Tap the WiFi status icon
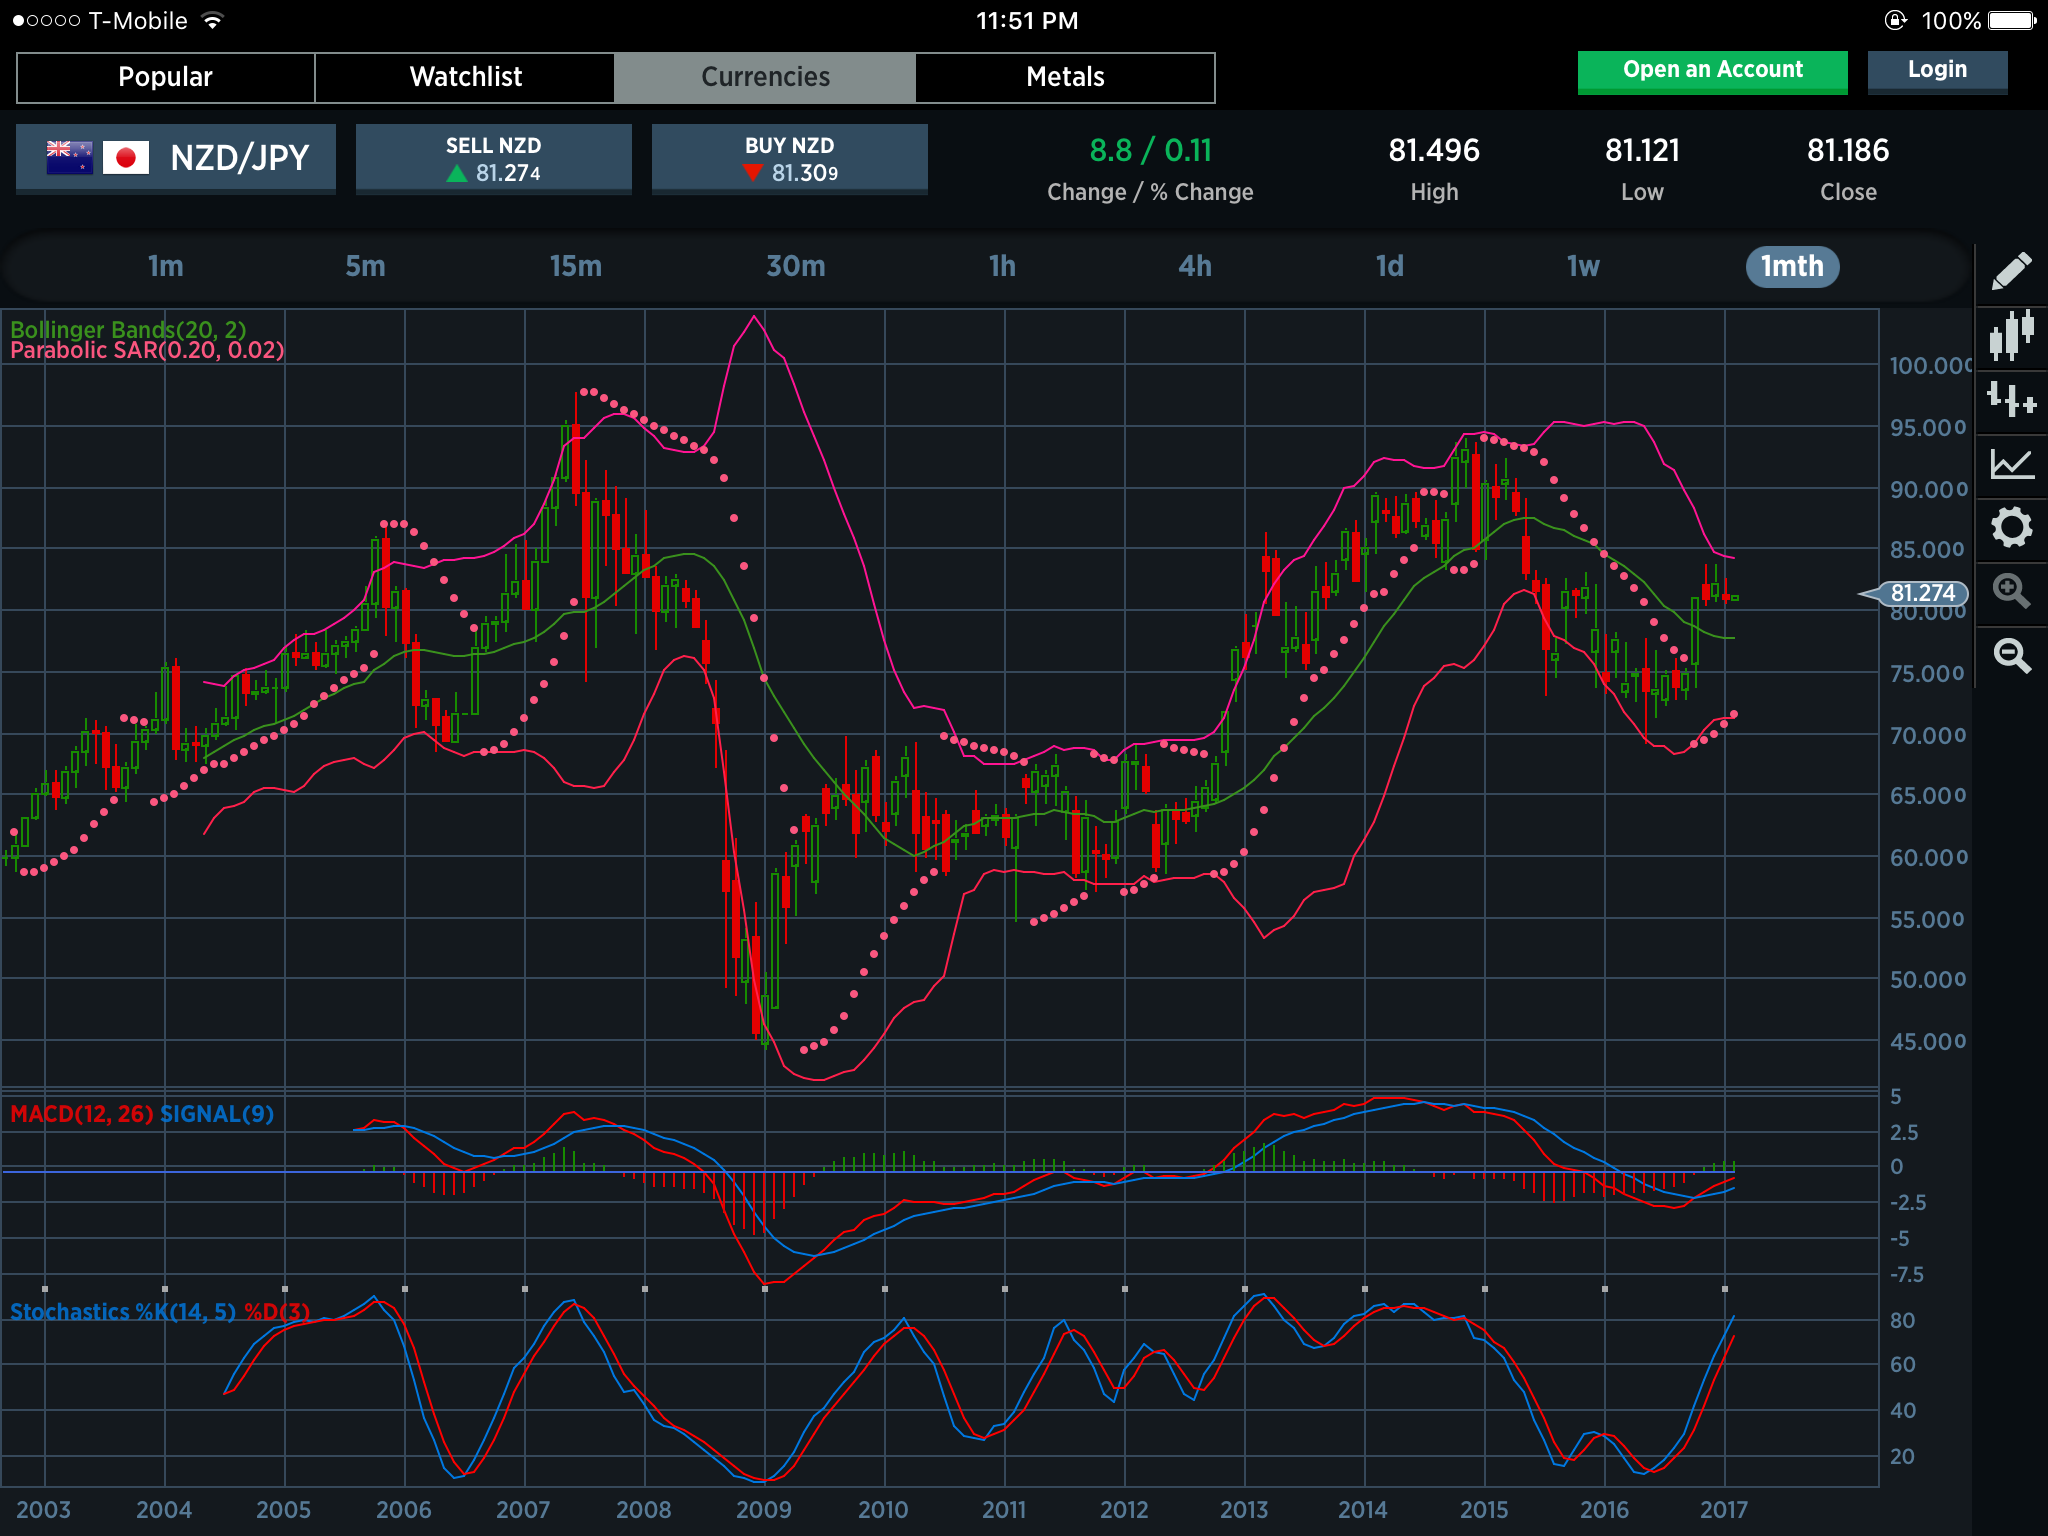 [212, 20]
